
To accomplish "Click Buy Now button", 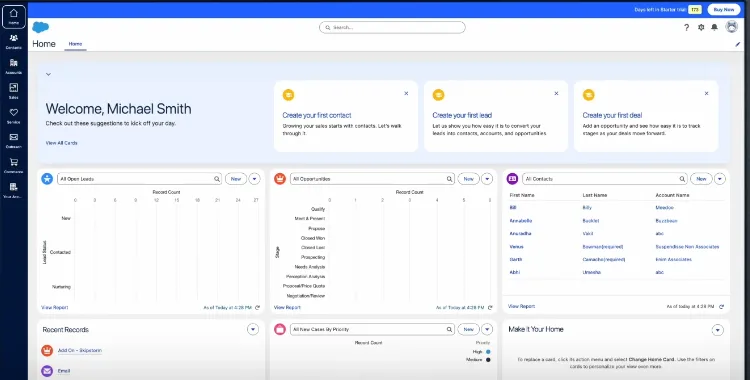I will pyautogui.click(x=724, y=10).
